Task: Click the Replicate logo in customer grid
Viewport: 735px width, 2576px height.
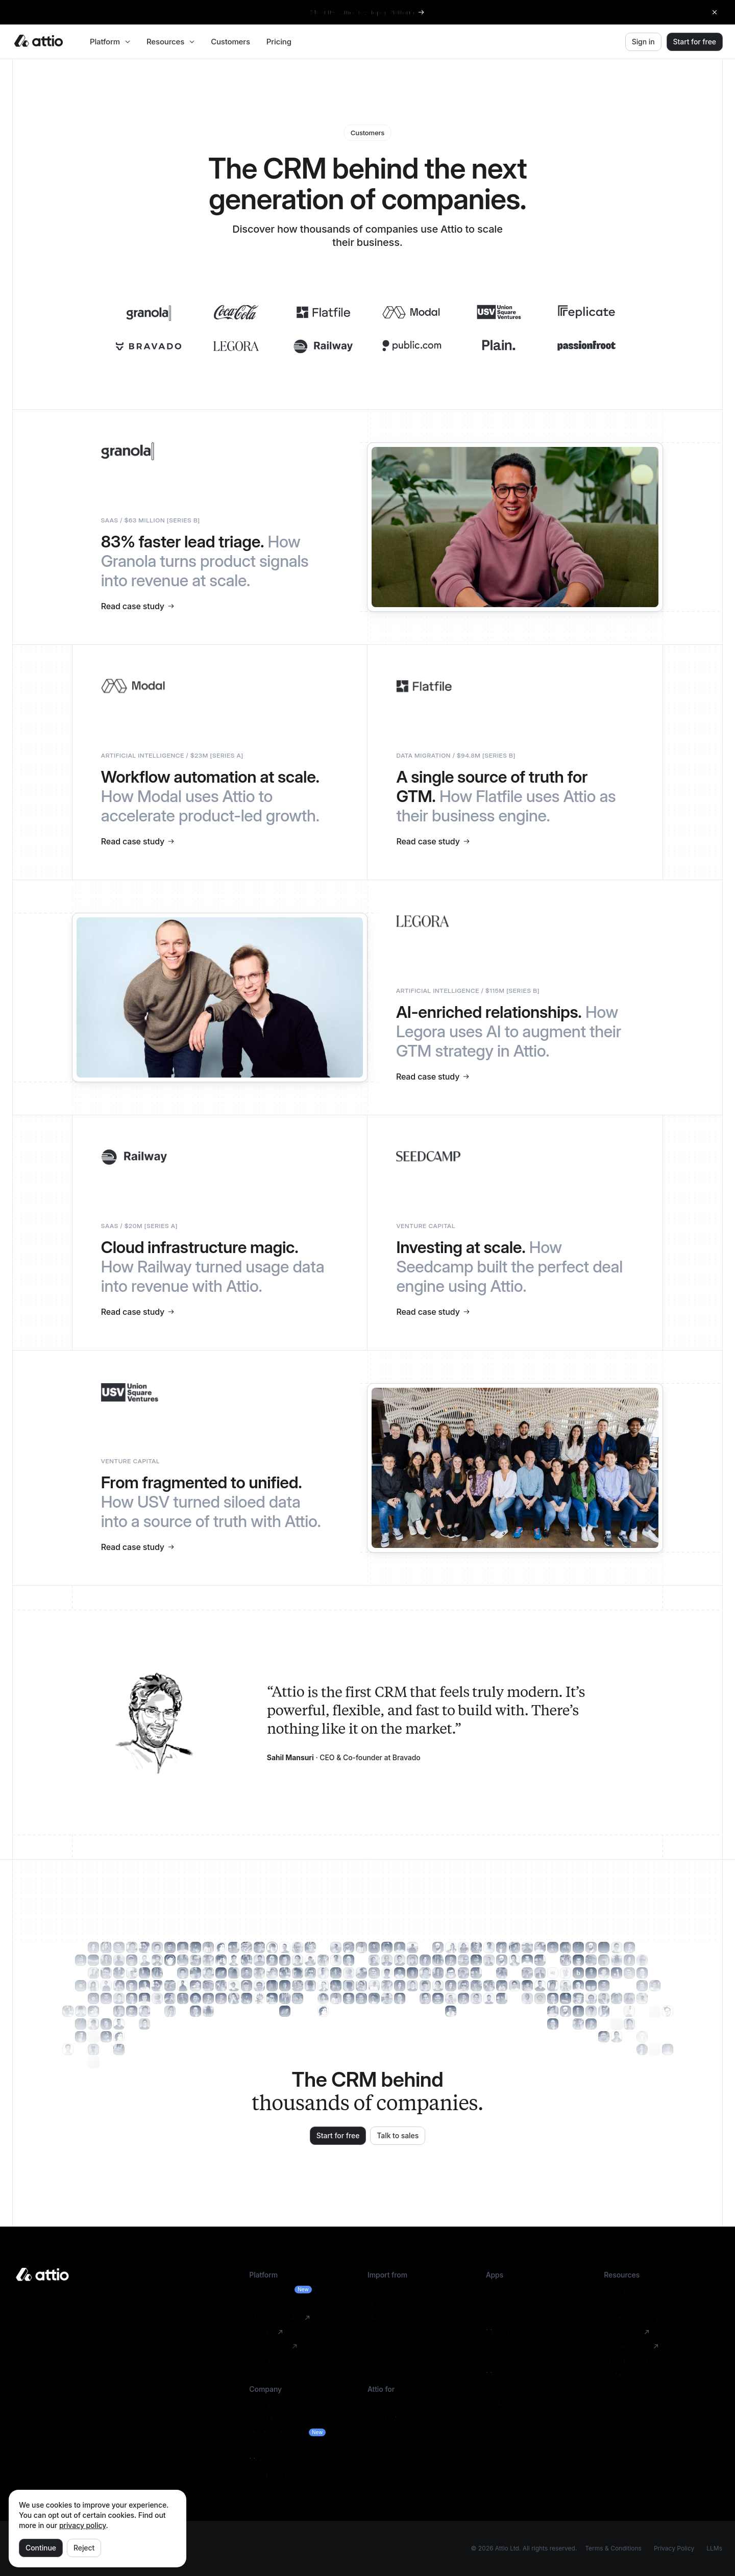Action: click(x=586, y=312)
